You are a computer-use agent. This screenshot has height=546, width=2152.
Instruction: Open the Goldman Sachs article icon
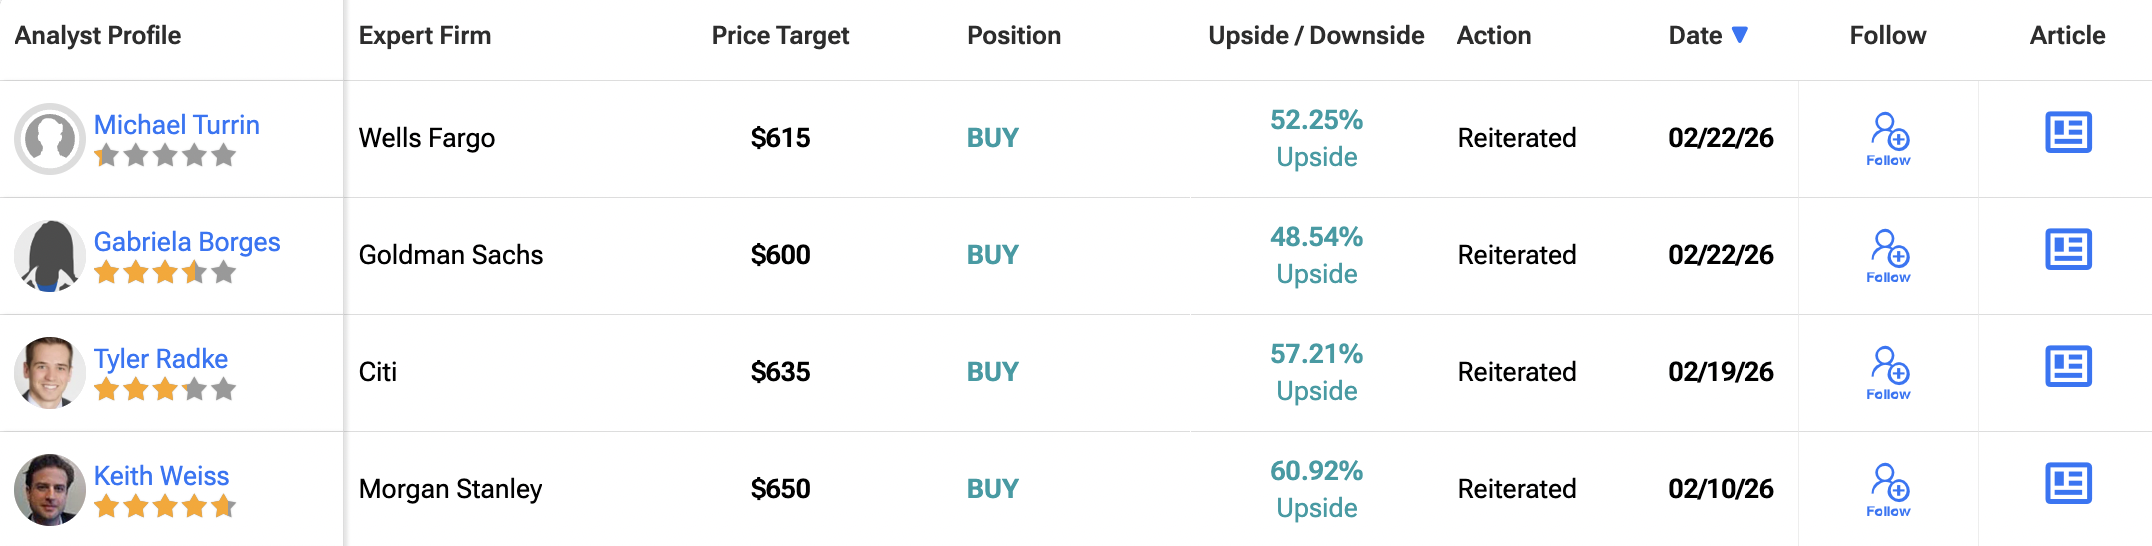point(2068,250)
